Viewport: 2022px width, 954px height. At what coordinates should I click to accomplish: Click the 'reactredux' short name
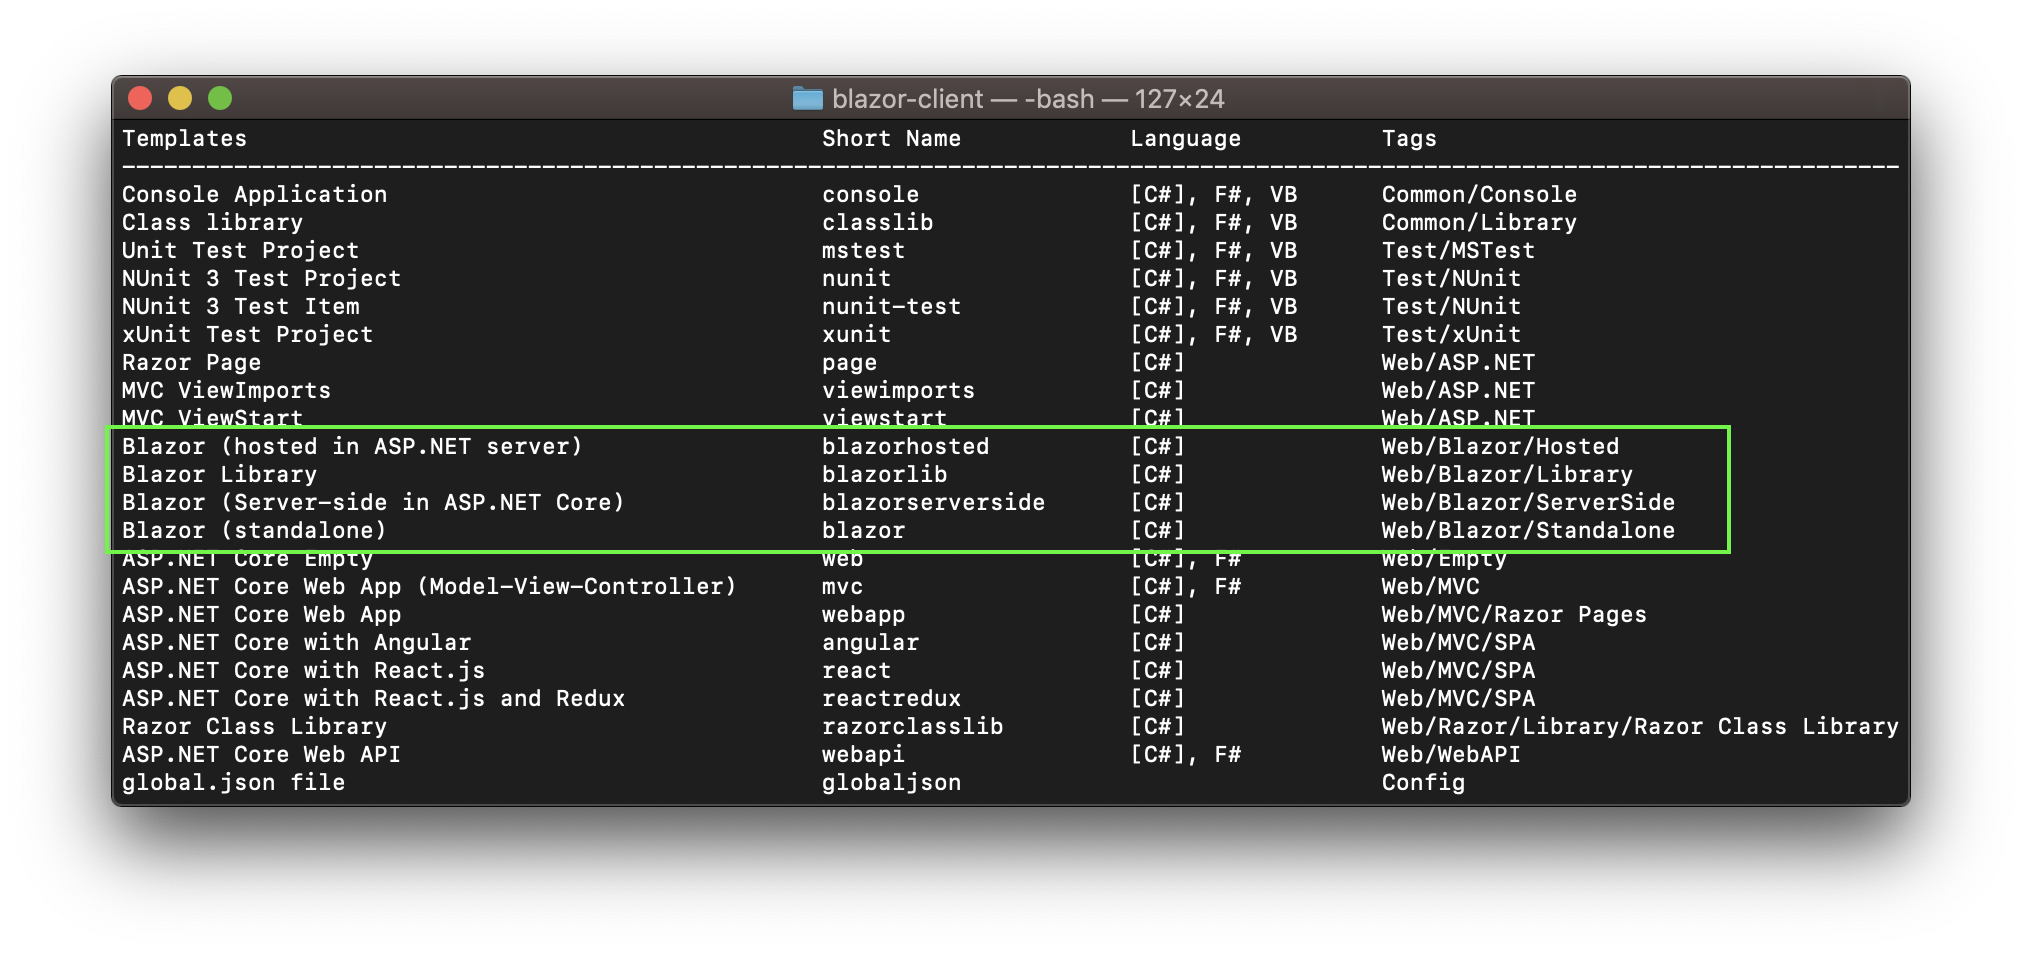point(892,699)
